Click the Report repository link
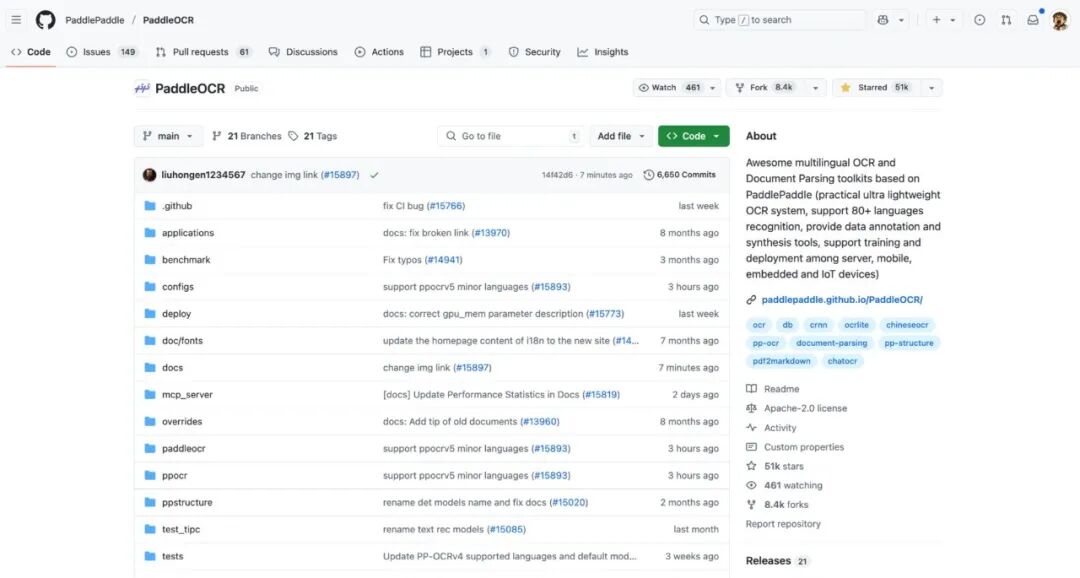Image resolution: width=1080 pixels, height=578 pixels. pos(783,524)
